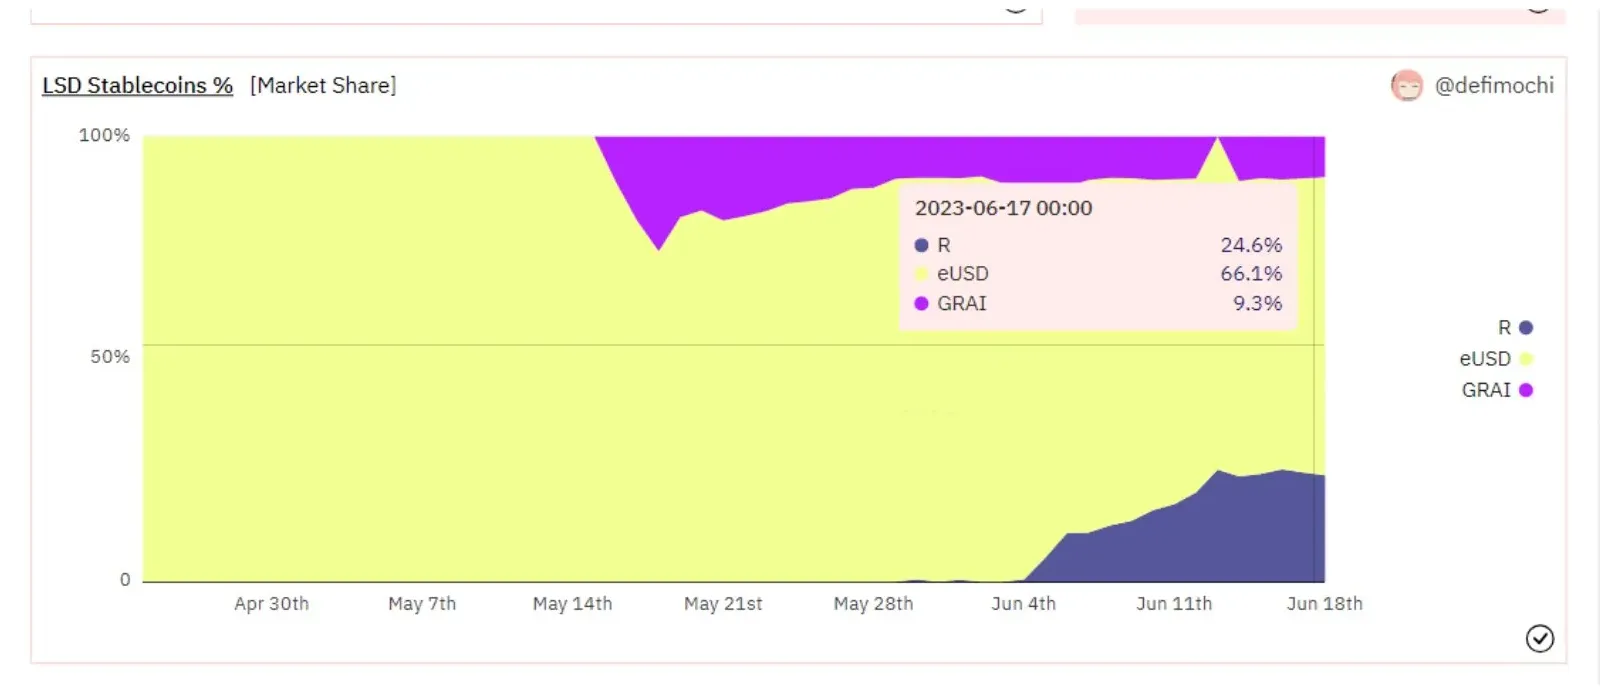Screen dimensions: 1600x690
Task: Click the Jun 18th axis label
Action: pos(1324,603)
